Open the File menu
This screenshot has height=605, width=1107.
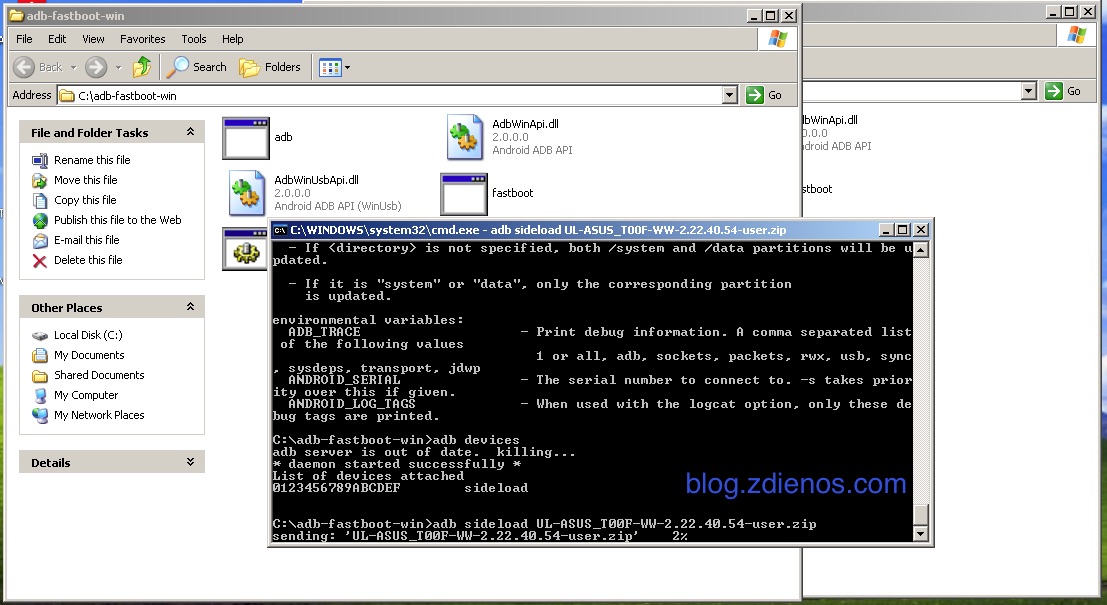tap(24, 39)
